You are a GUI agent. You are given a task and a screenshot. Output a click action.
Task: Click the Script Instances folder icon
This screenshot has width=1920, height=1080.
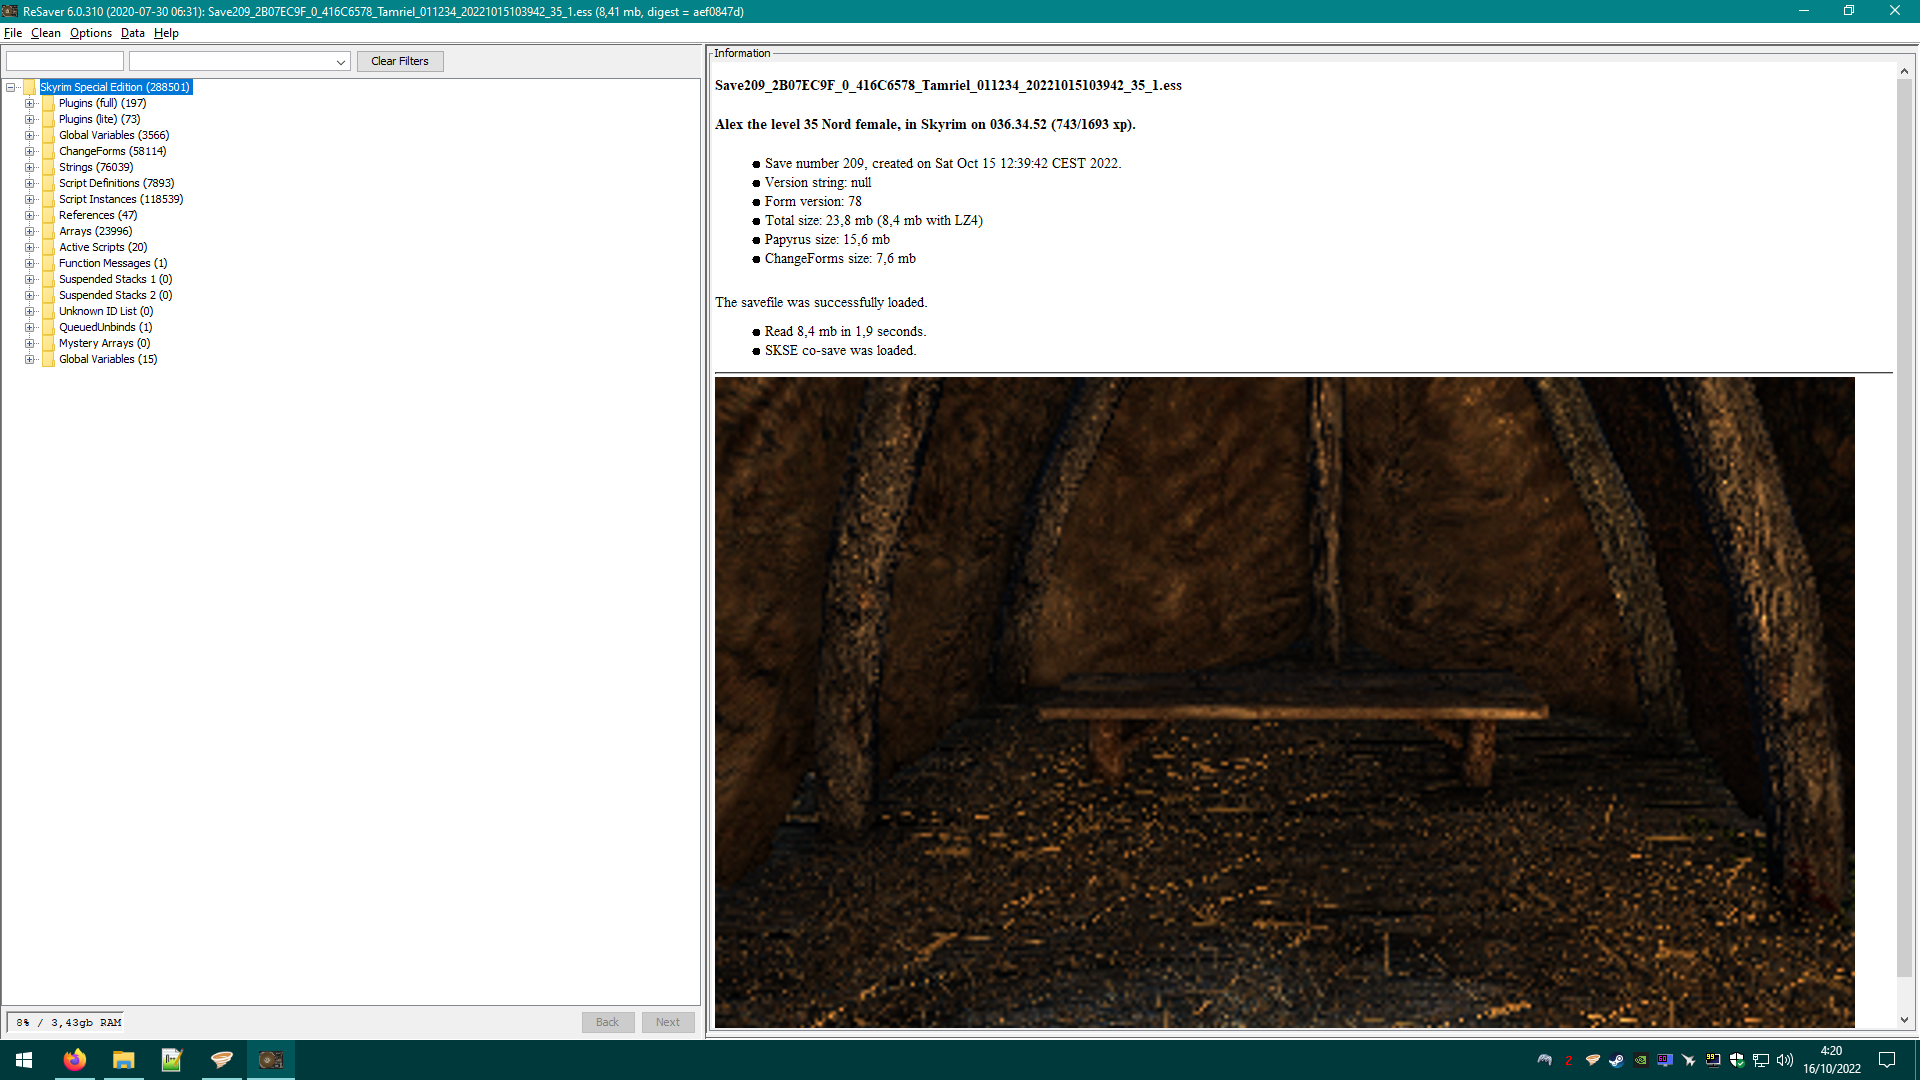click(x=48, y=199)
